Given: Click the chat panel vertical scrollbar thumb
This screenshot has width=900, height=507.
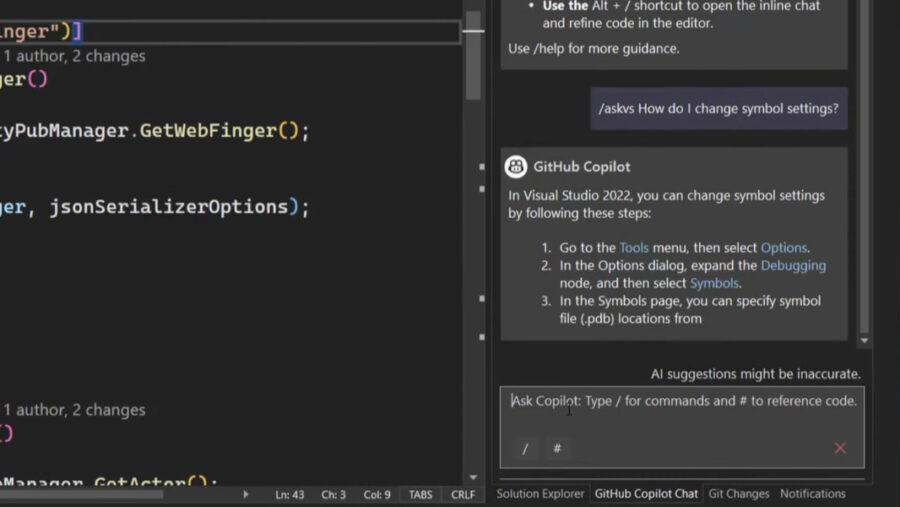Looking at the screenshot, I should click(864, 167).
